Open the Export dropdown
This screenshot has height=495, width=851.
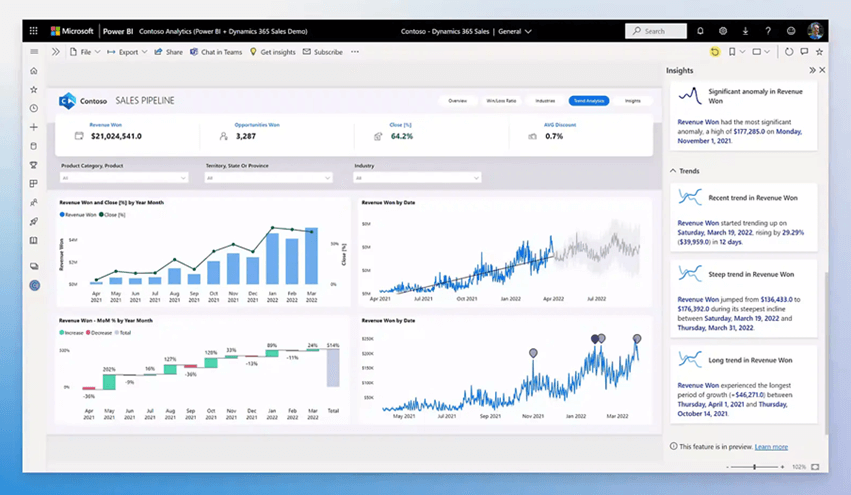click(128, 52)
